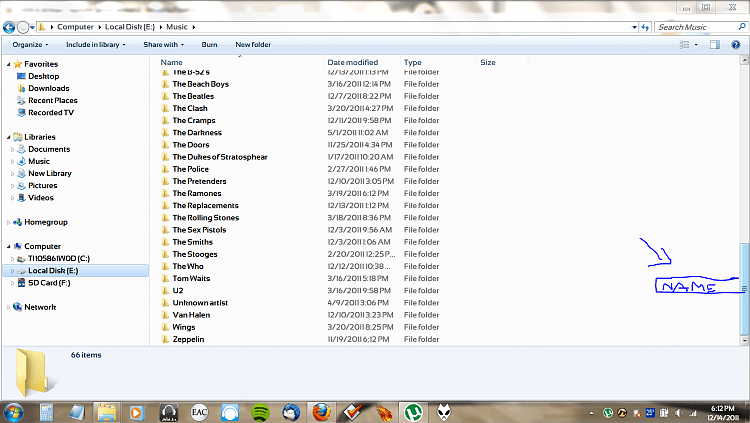
Task: Click the Size column header
Action: pyautogui.click(x=488, y=62)
